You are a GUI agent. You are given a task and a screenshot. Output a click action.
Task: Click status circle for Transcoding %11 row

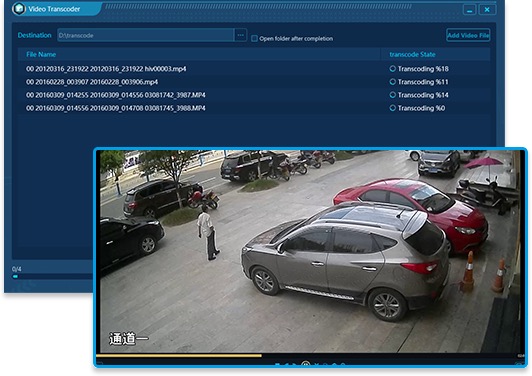click(x=393, y=82)
